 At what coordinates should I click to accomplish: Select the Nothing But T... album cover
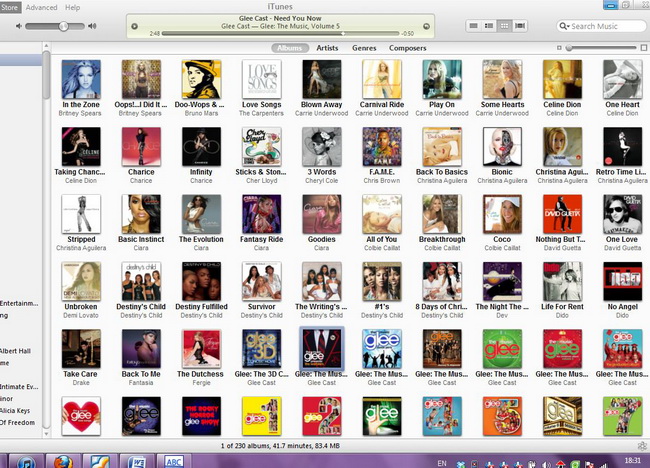(x=563, y=214)
